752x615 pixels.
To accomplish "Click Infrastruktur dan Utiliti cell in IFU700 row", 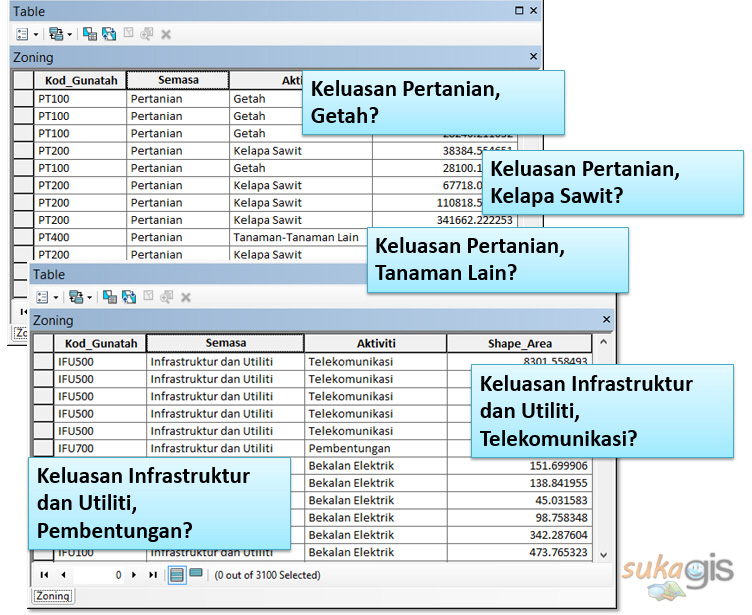I will pyautogui.click(x=225, y=448).
